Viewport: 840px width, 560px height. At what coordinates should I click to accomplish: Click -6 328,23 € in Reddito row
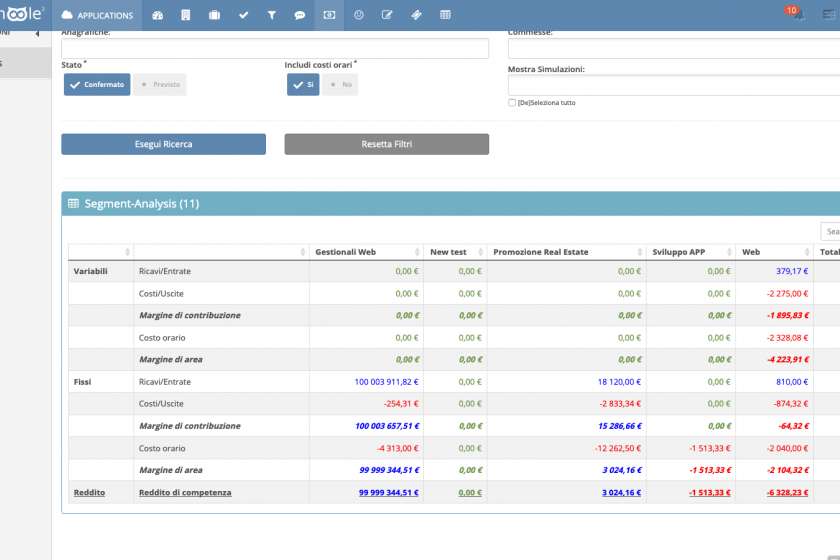(x=787, y=492)
